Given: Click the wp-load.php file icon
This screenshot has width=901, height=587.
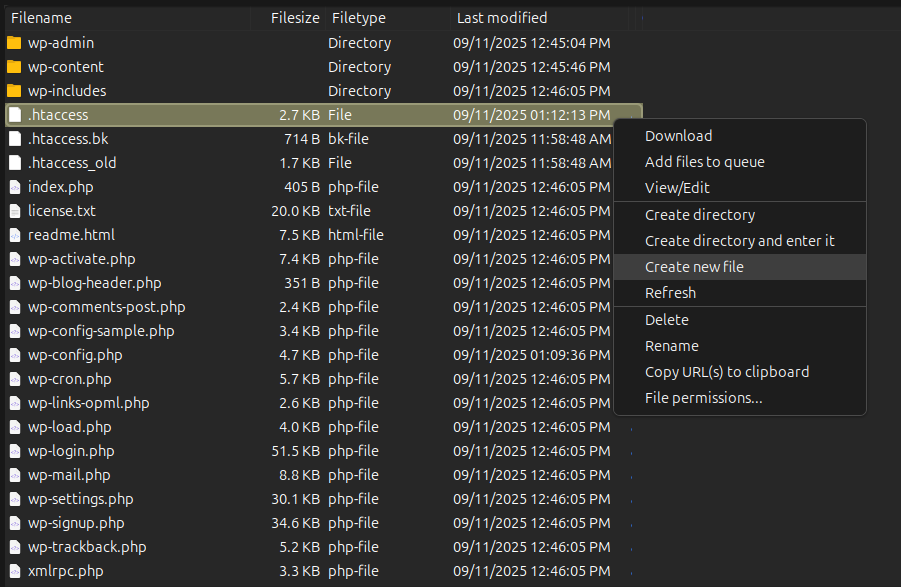Looking at the screenshot, I should click(x=15, y=427).
